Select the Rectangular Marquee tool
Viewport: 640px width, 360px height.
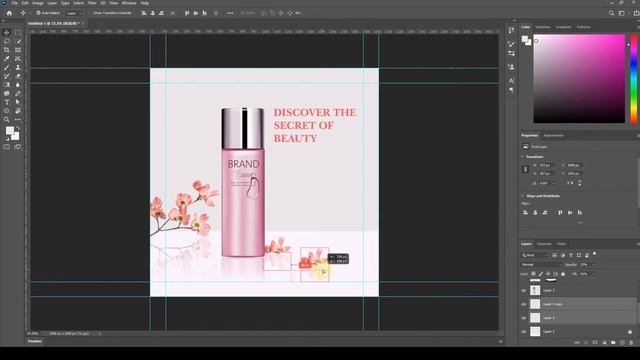(18, 33)
